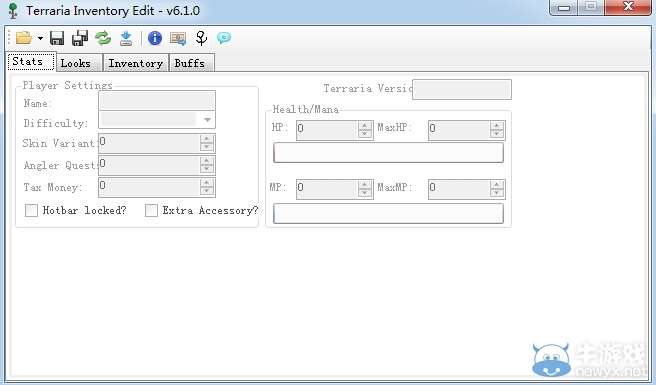Click the health progress bar
656x385 pixels.
(388, 152)
